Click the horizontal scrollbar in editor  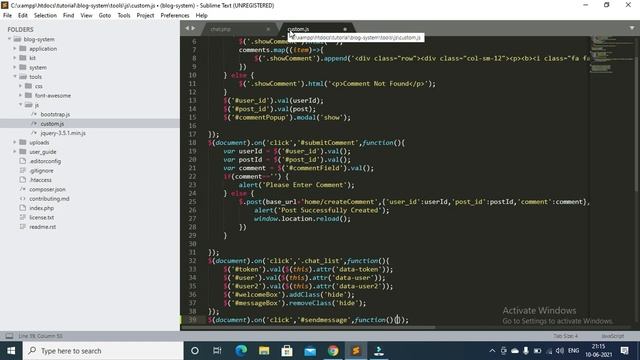pyautogui.click(x=308, y=327)
